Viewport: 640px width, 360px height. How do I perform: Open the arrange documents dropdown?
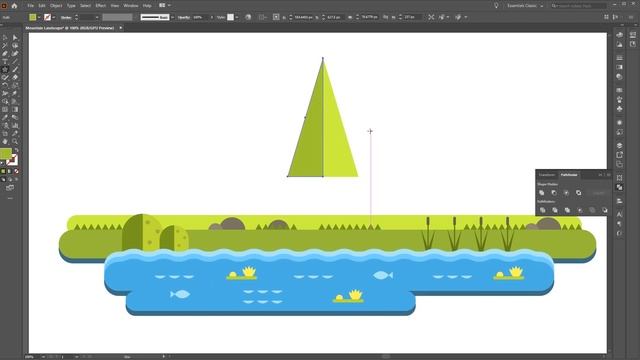[x=165, y=6]
